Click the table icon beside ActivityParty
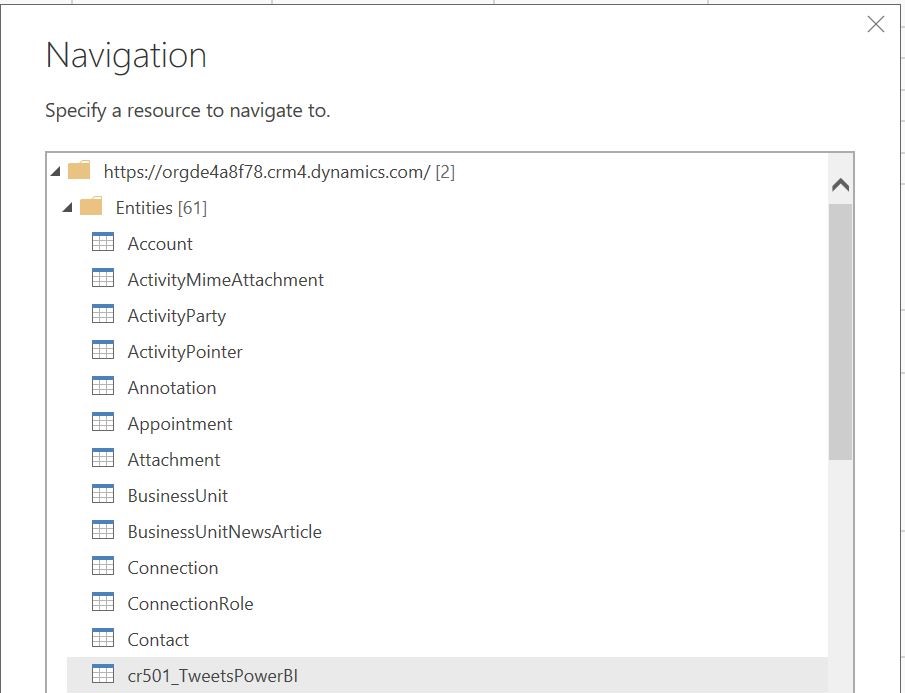Viewport: 905px width, 693px height. [x=103, y=314]
